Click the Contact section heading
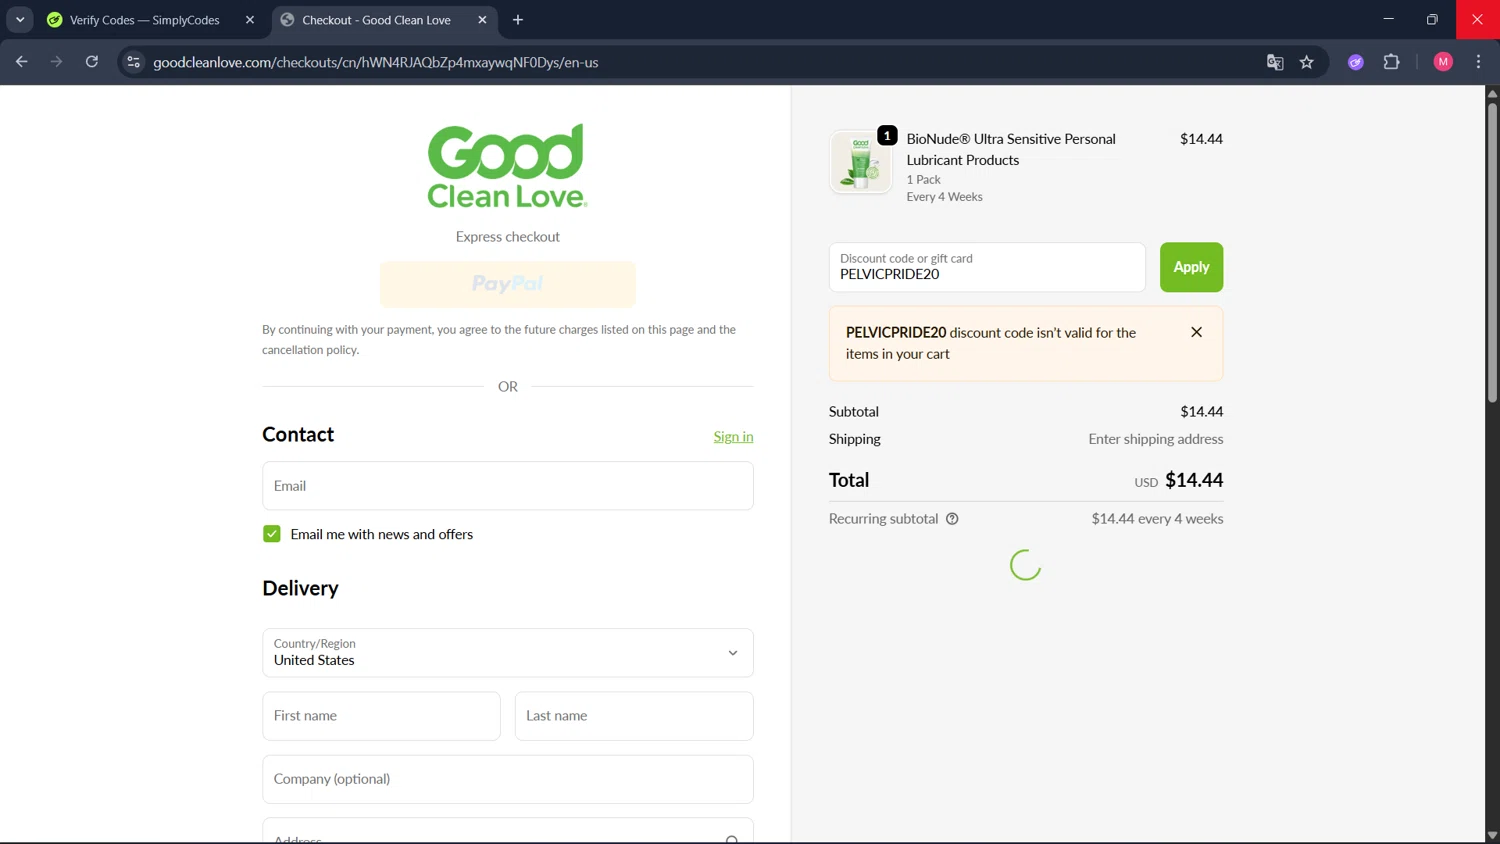The image size is (1500, 844). tap(298, 434)
